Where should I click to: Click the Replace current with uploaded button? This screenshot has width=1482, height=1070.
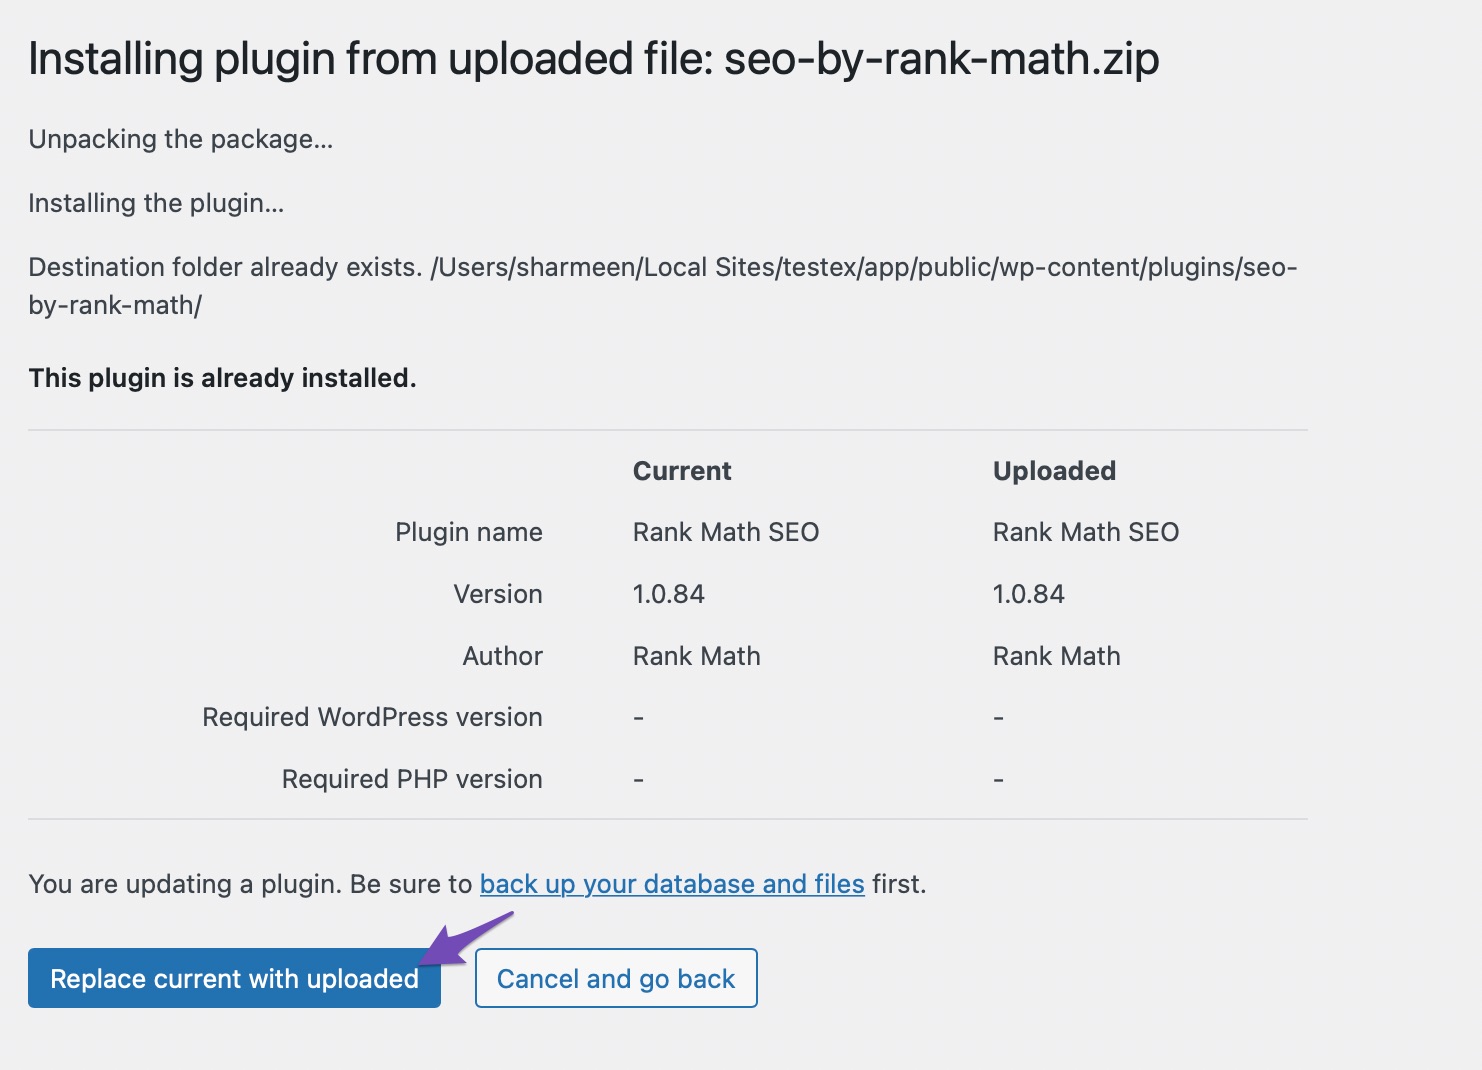click(x=234, y=978)
